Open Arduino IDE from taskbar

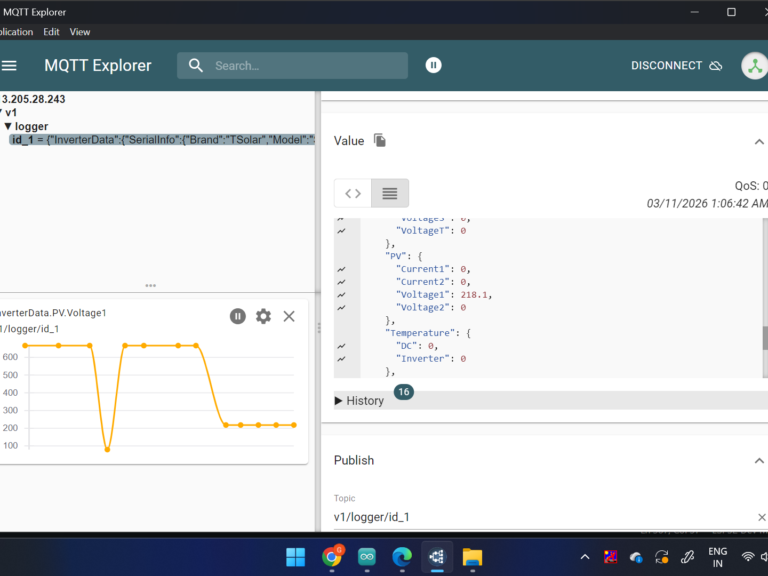(x=367, y=557)
